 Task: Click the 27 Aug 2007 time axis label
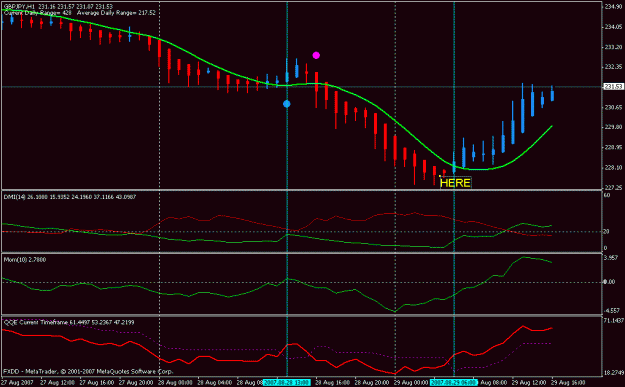[x=17, y=383]
